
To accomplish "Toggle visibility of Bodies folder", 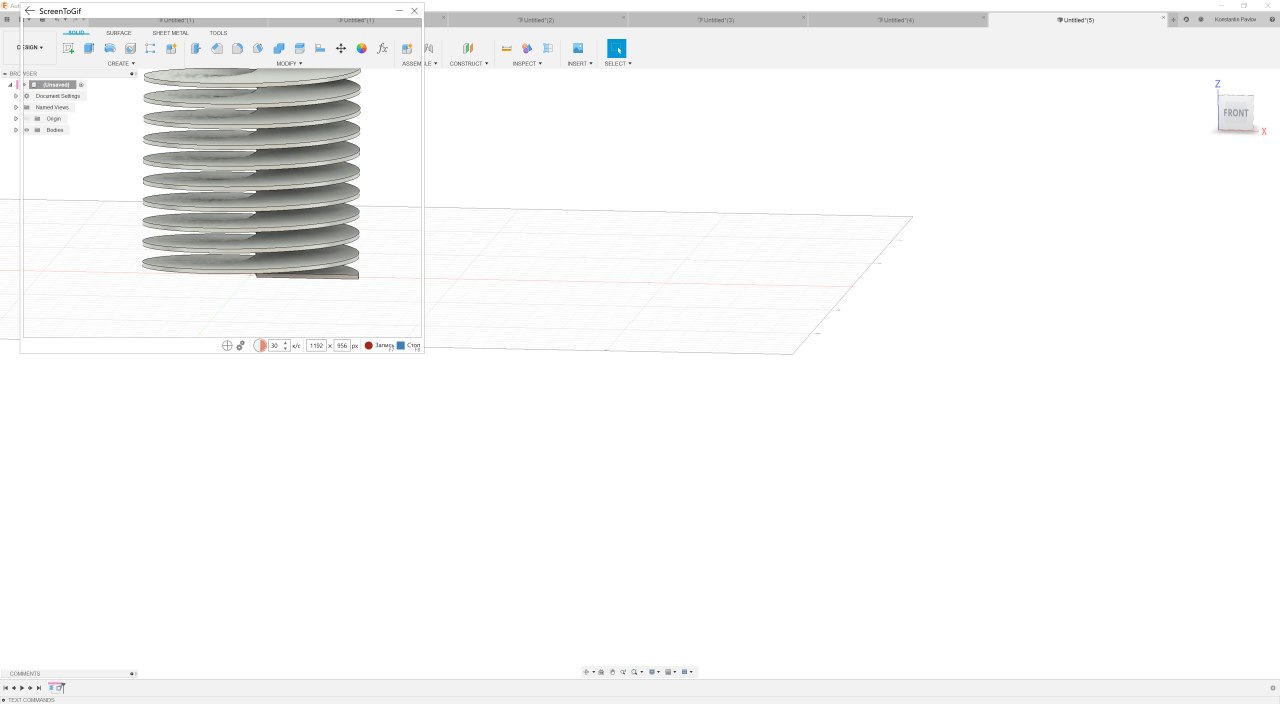I will (26, 130).
